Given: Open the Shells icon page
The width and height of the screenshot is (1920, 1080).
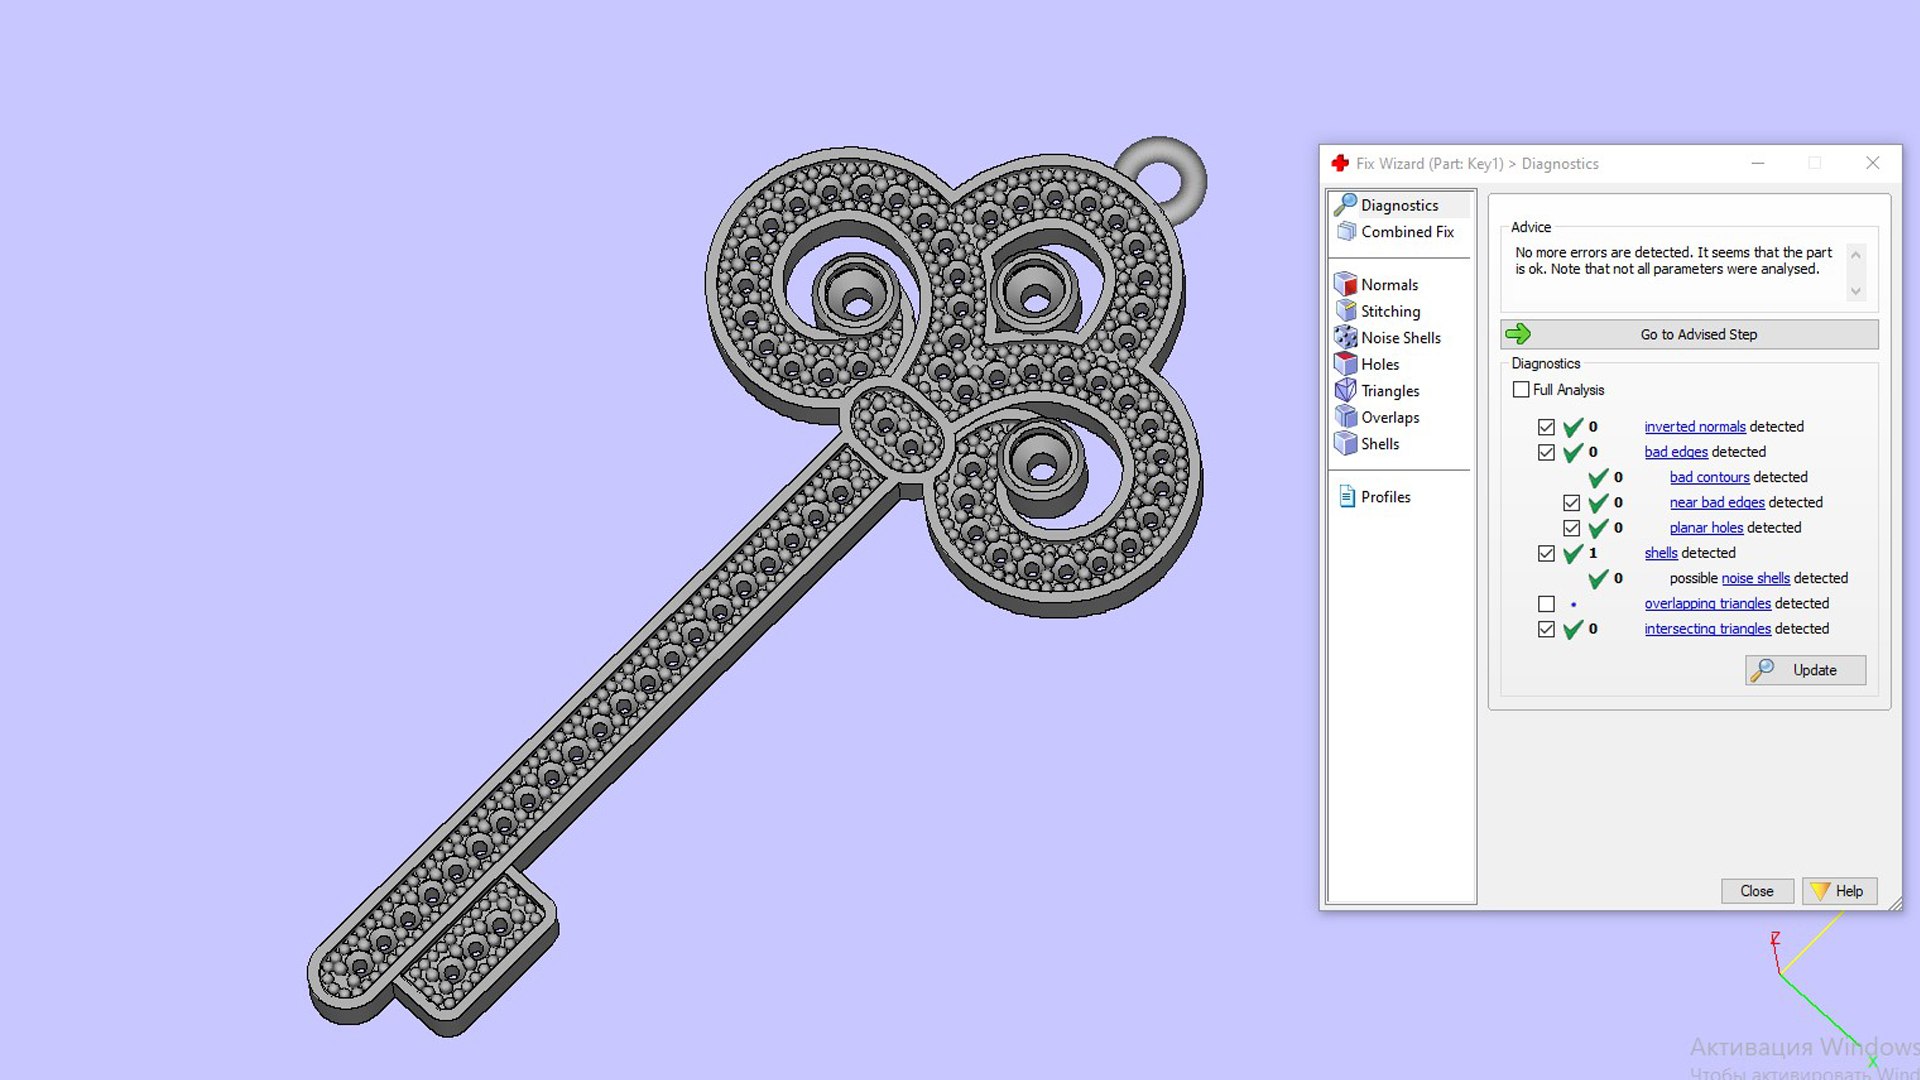Looking at the screenshot, I should tap(1346, 444).
